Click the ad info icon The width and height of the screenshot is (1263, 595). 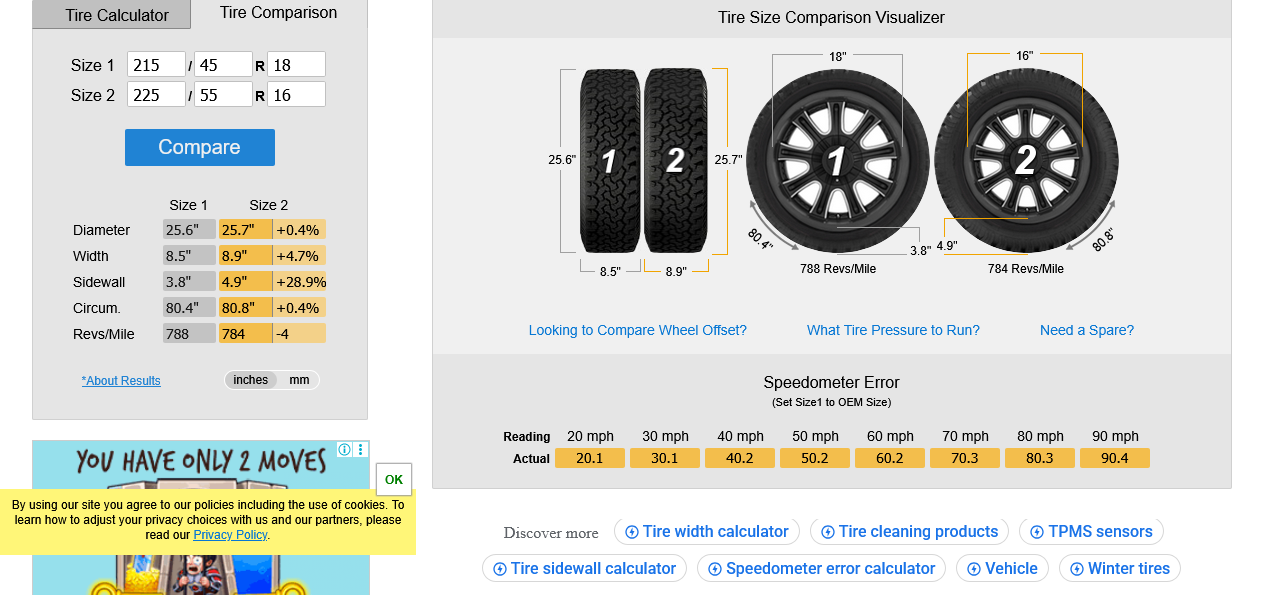345,450
